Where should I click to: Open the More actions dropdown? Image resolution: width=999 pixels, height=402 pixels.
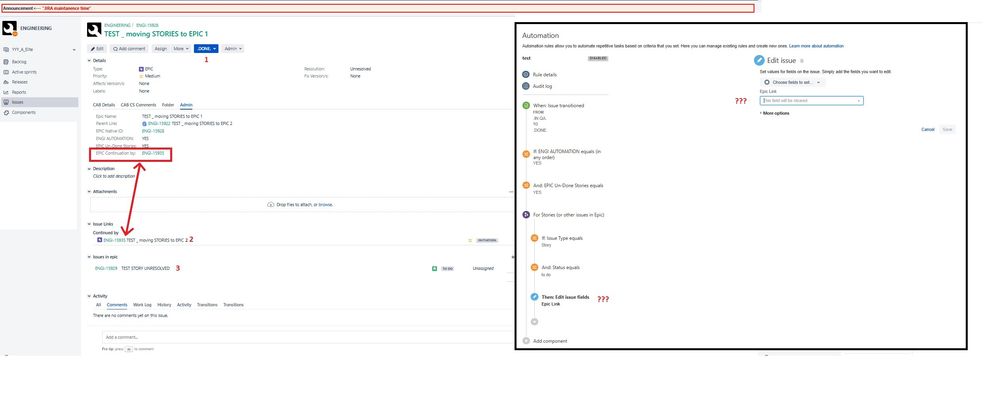[x=181, y=48]
